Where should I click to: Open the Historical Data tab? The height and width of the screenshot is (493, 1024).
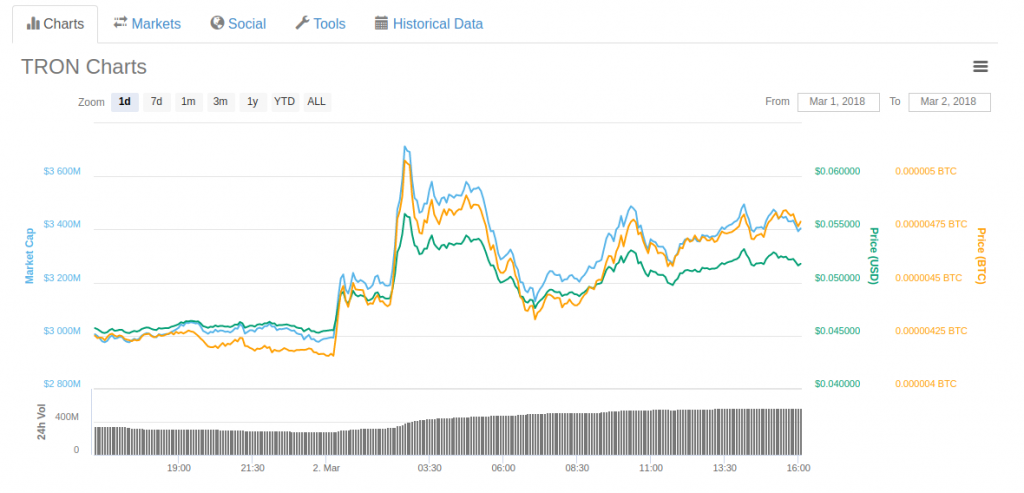428,23
